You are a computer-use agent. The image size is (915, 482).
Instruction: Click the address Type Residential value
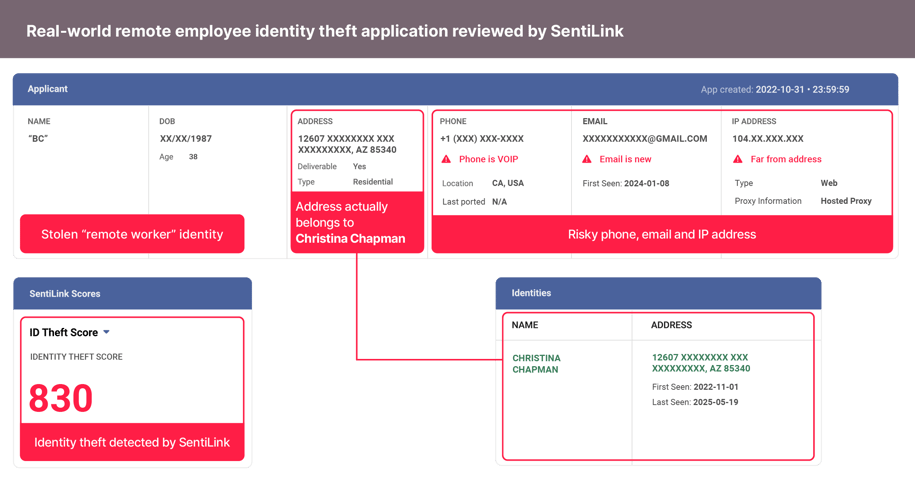(373, 182)
